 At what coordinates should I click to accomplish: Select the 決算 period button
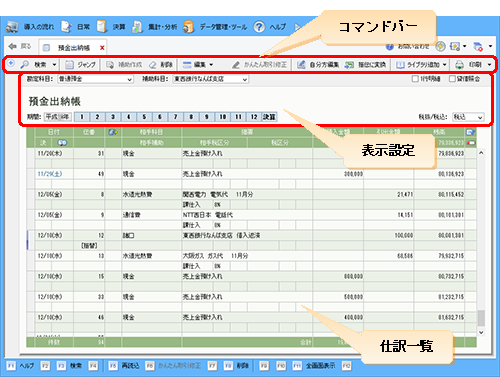pos(269,117)
